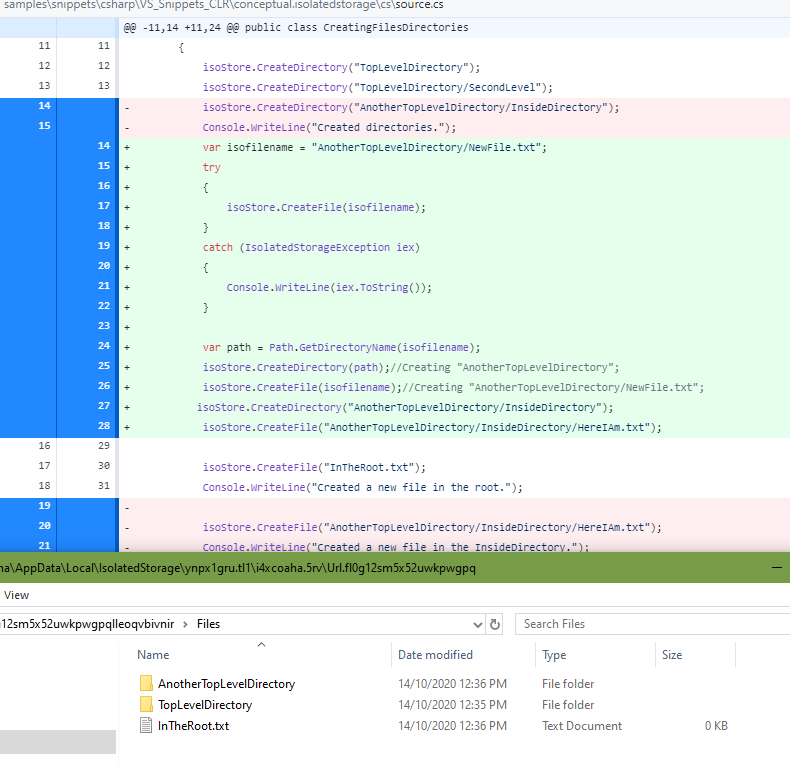790x766 pixels.
Task: Sort by the Name column header
Action: pos(153,655)
